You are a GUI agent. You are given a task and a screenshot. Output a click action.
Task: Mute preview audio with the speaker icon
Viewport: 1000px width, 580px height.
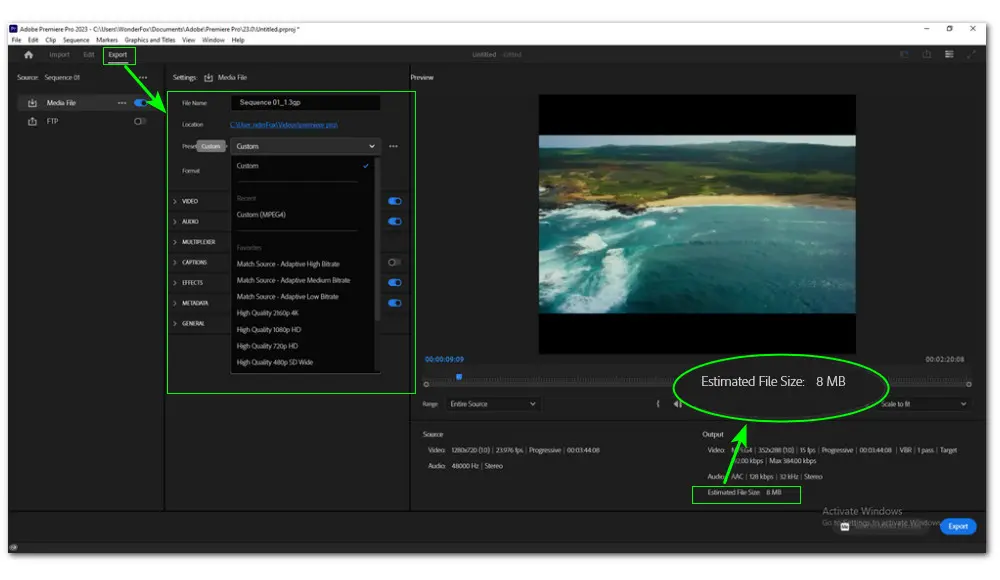[677, 403]
